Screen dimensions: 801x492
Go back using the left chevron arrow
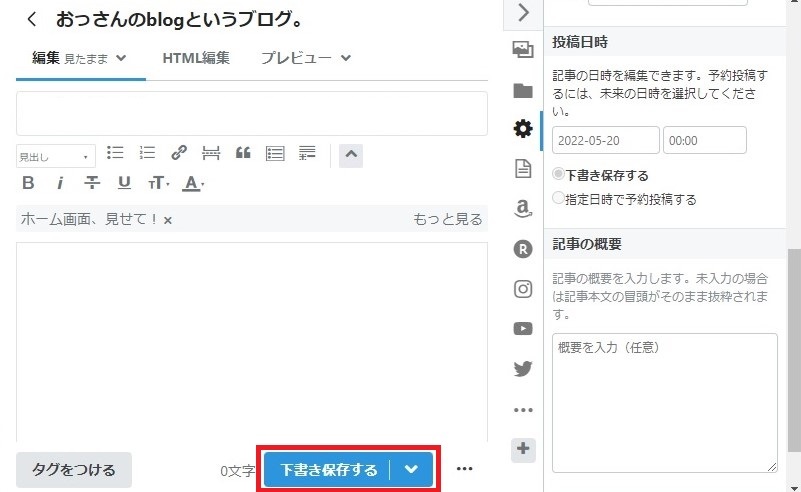(32, 19)
